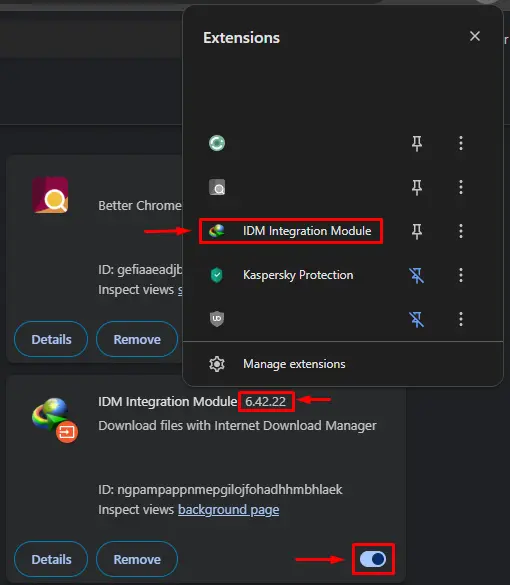Image resolution: width=510 pixels, height=585 pixels.
Task: Unpin the uBlock shield extension
Action: click(417, 319)
